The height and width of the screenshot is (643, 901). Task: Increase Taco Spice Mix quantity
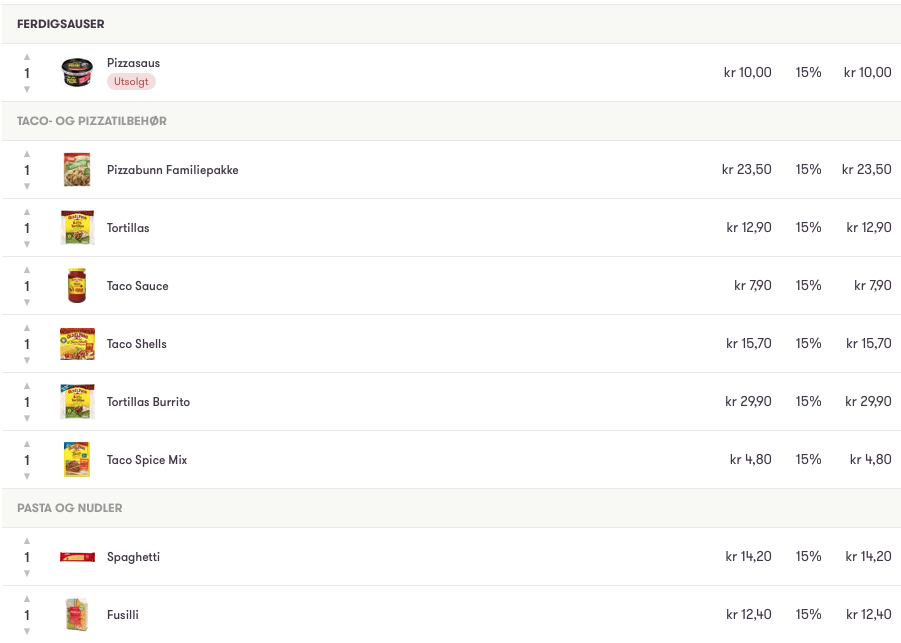click(27, 444)
